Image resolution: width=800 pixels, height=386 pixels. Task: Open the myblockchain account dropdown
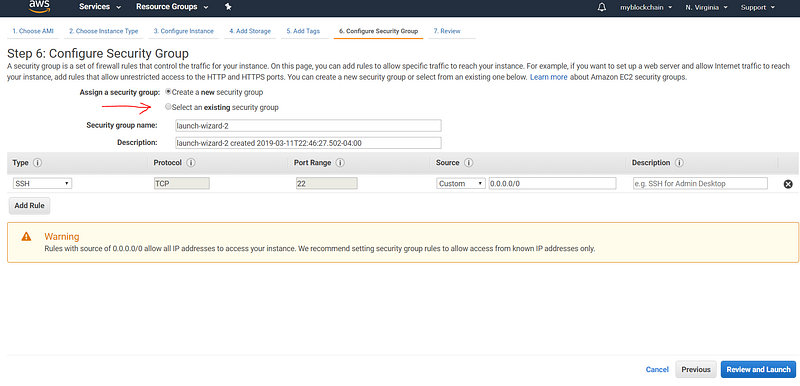click(x=645, y=7)
